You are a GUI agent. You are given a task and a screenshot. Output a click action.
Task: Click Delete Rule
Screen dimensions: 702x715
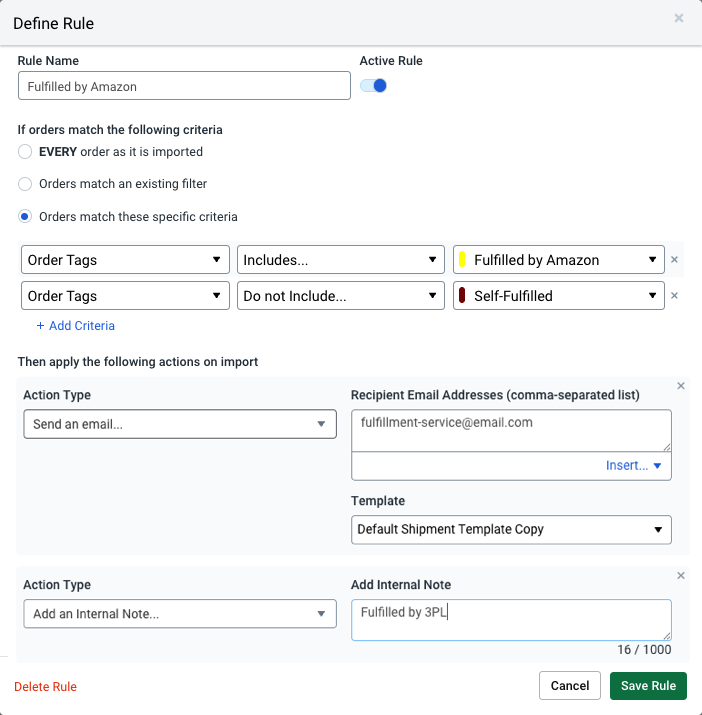[x=45, y=687]
